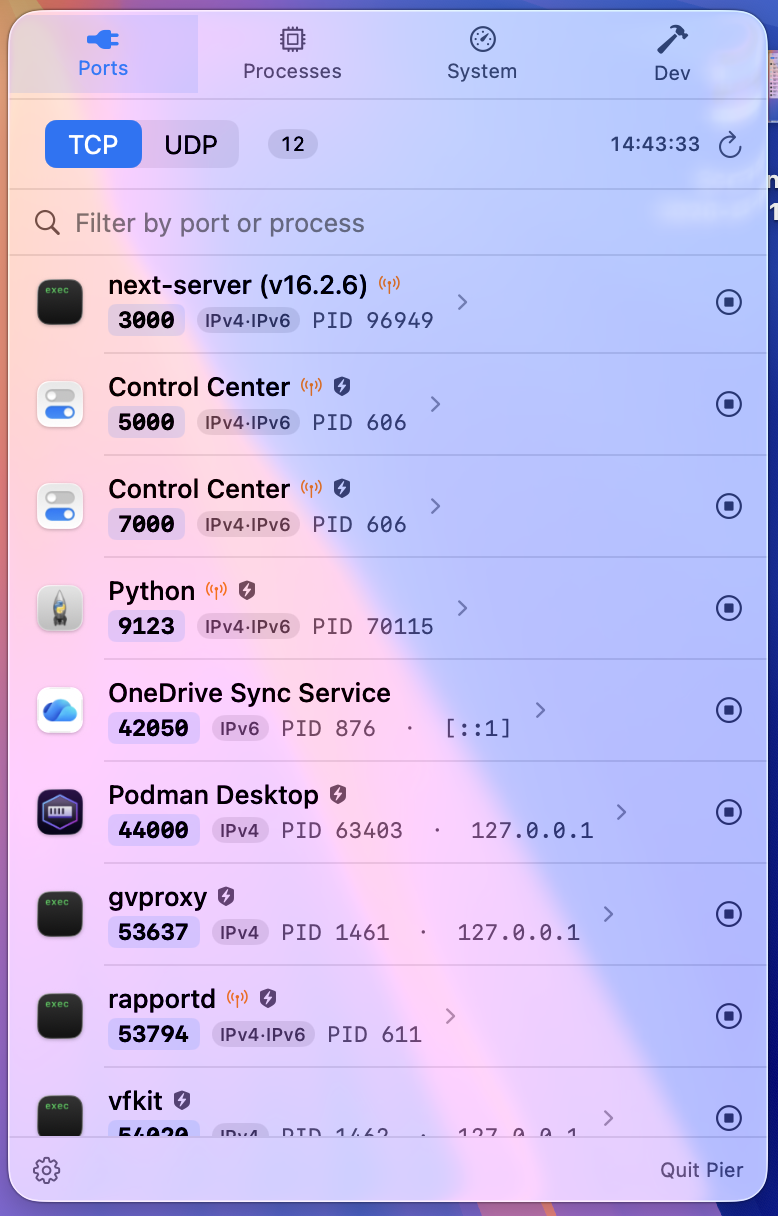The image size is (778, 1216).
Task: Switch to the Ports tab
Action: (x=103, y=54)
